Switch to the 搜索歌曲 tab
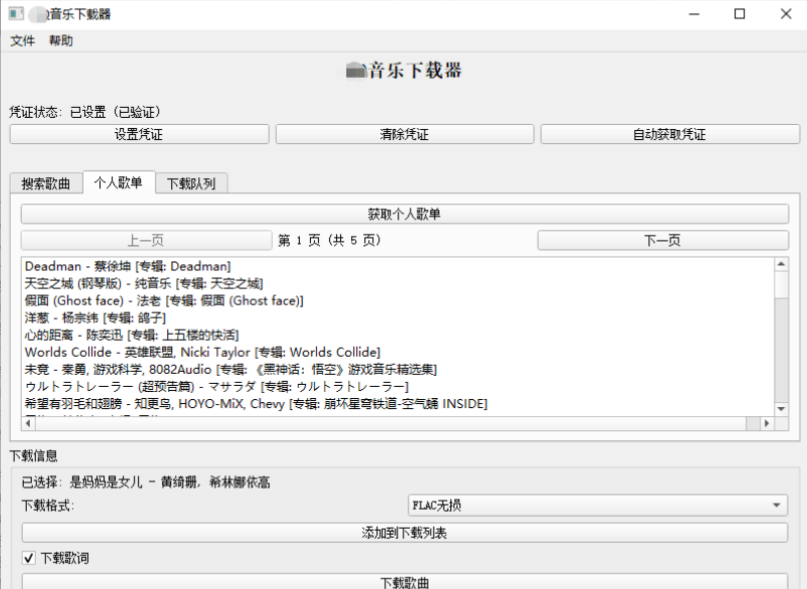Image resolution: width=807 pixels, height=589 pixels. (x=46, y=183)
